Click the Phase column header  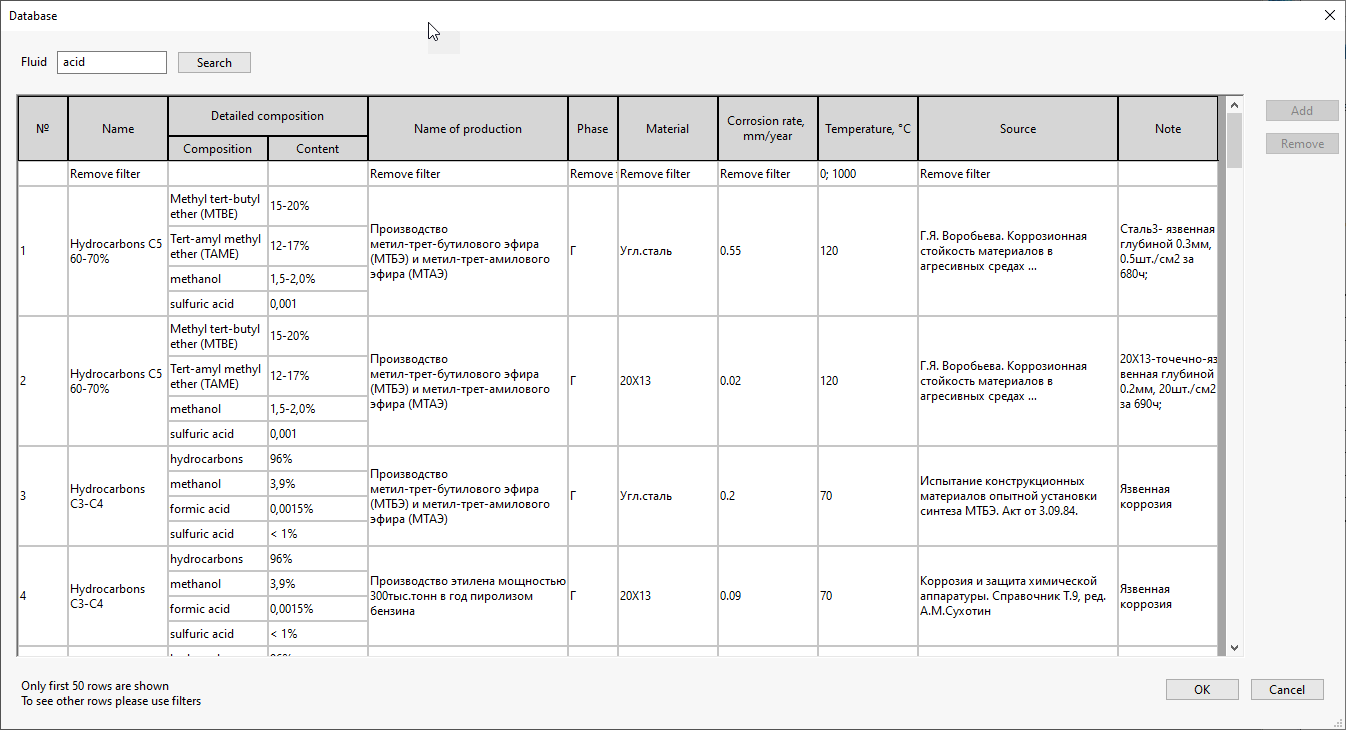point(592,129)
